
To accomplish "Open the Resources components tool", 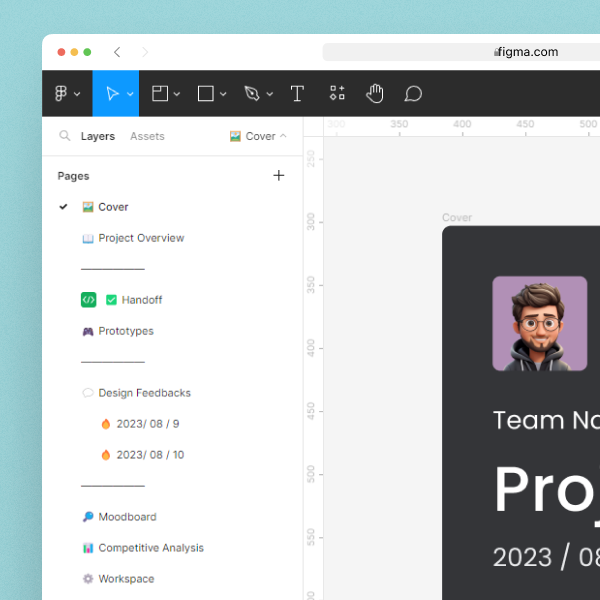I will (x=337, y=93).
